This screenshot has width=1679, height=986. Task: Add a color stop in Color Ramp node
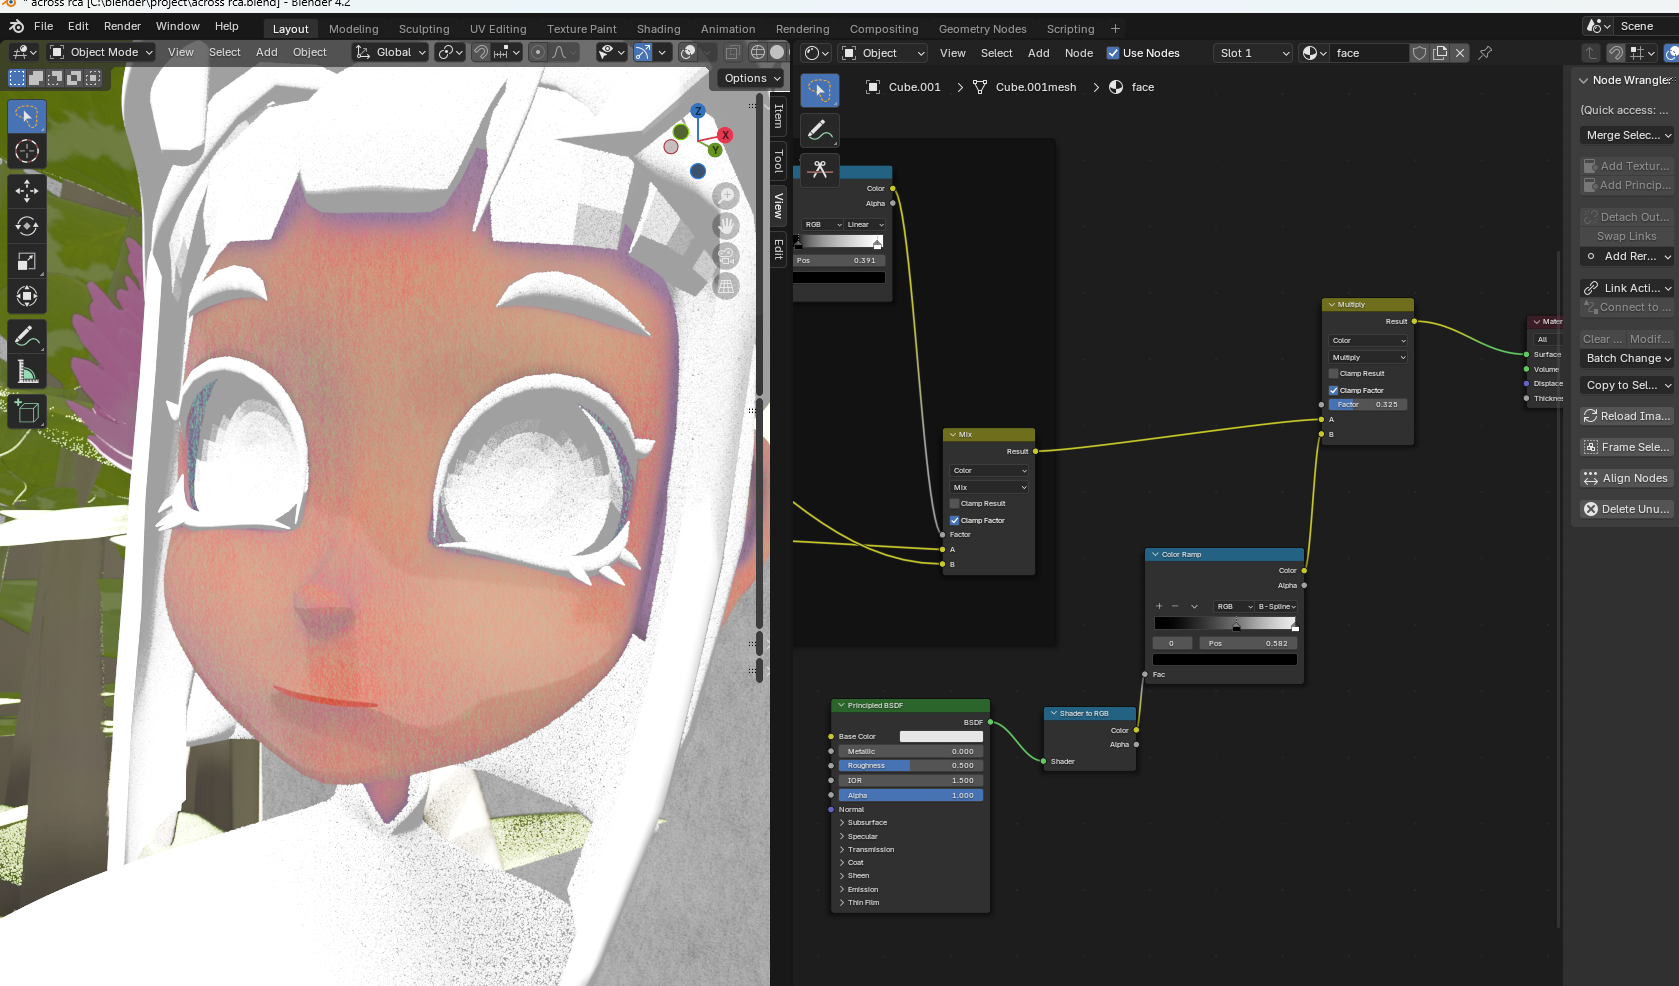(1159, 606)
